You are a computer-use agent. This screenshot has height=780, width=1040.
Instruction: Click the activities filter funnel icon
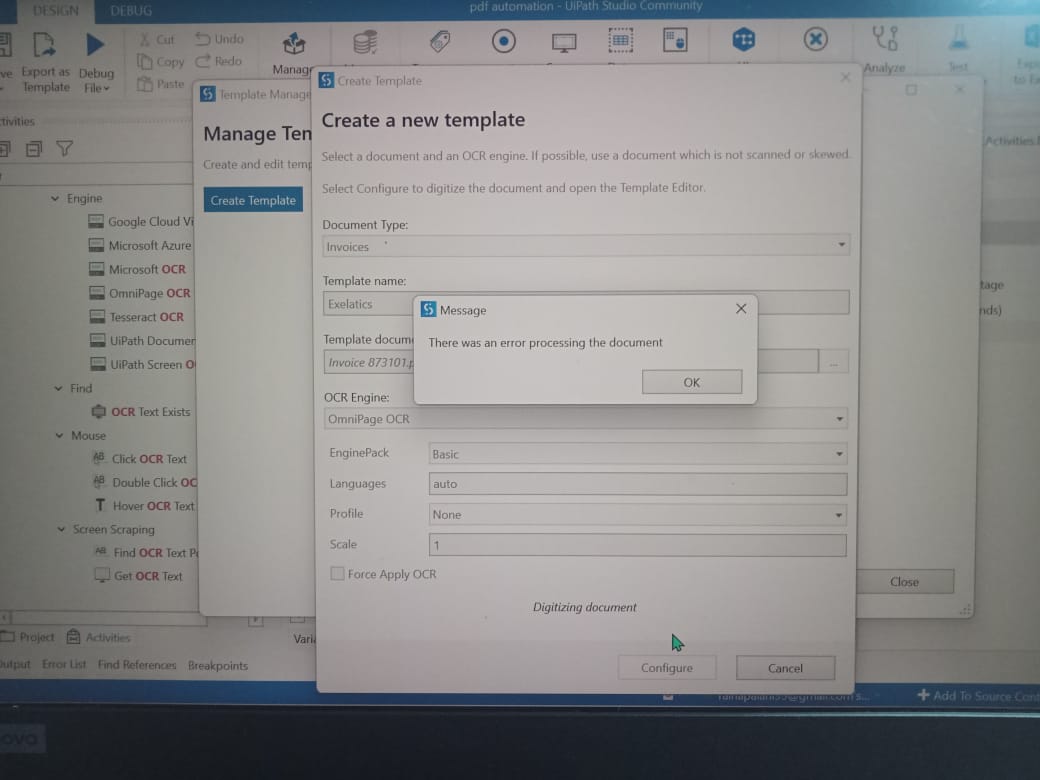coord(64,149)
